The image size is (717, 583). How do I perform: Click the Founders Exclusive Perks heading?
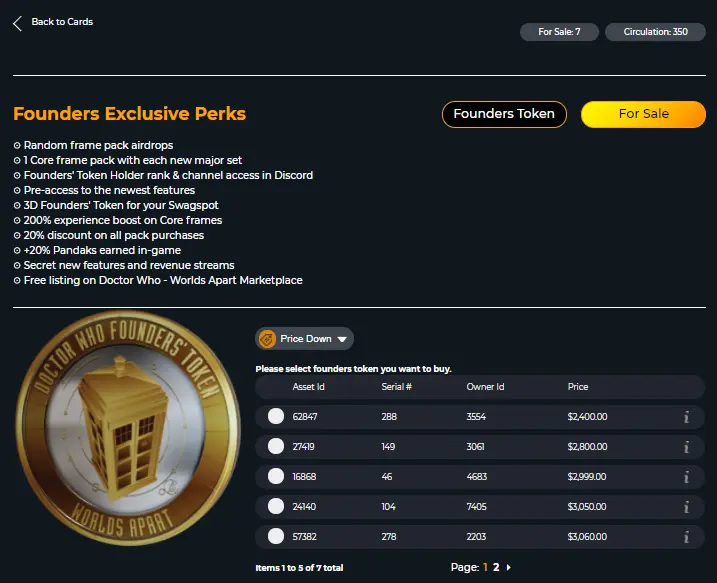click(129, 114)
